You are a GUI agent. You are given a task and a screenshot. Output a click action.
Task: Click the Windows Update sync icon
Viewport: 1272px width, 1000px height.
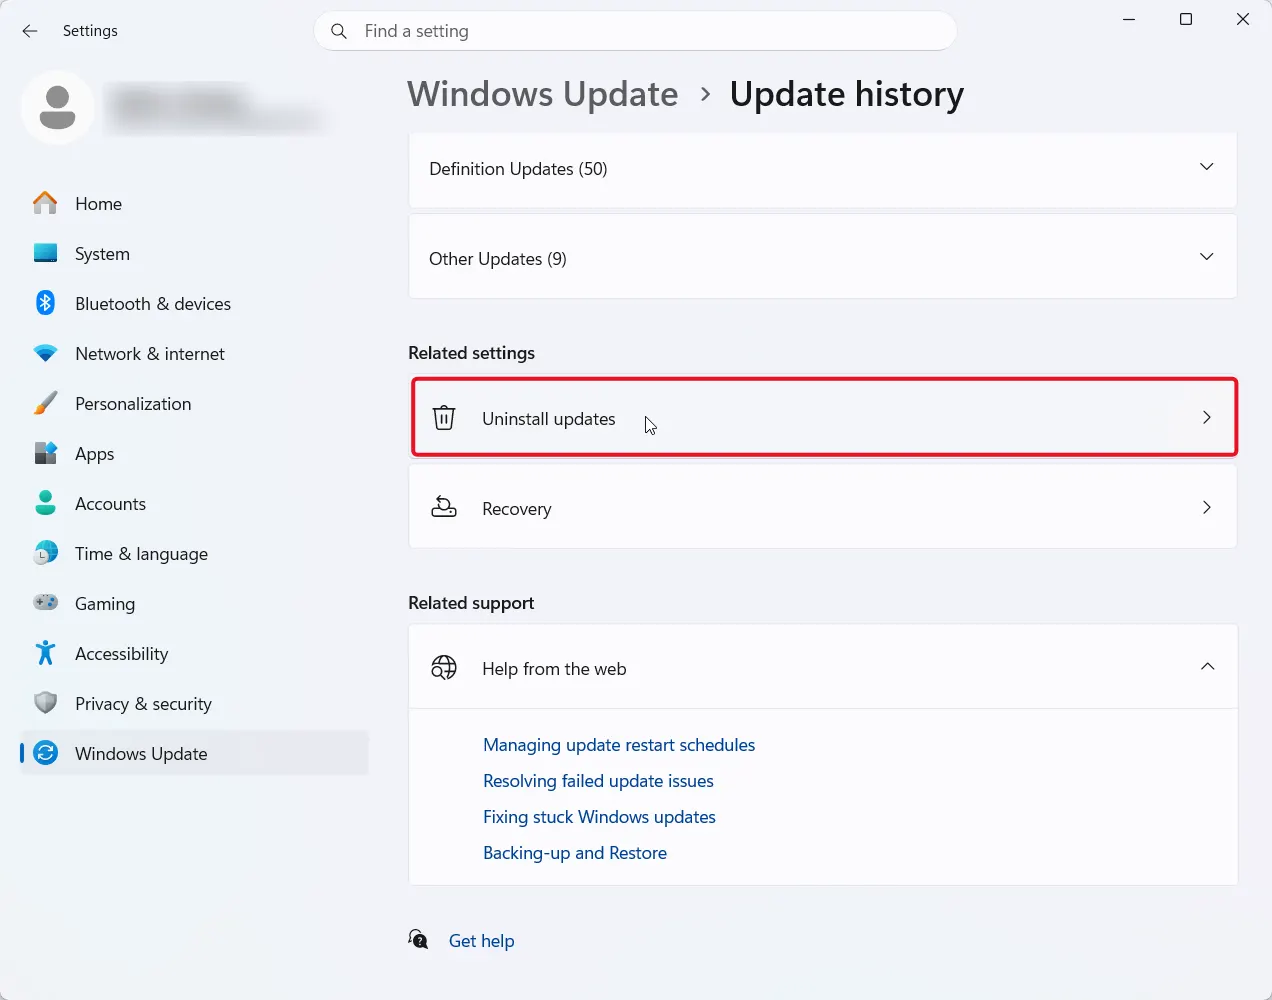point(45,753)
